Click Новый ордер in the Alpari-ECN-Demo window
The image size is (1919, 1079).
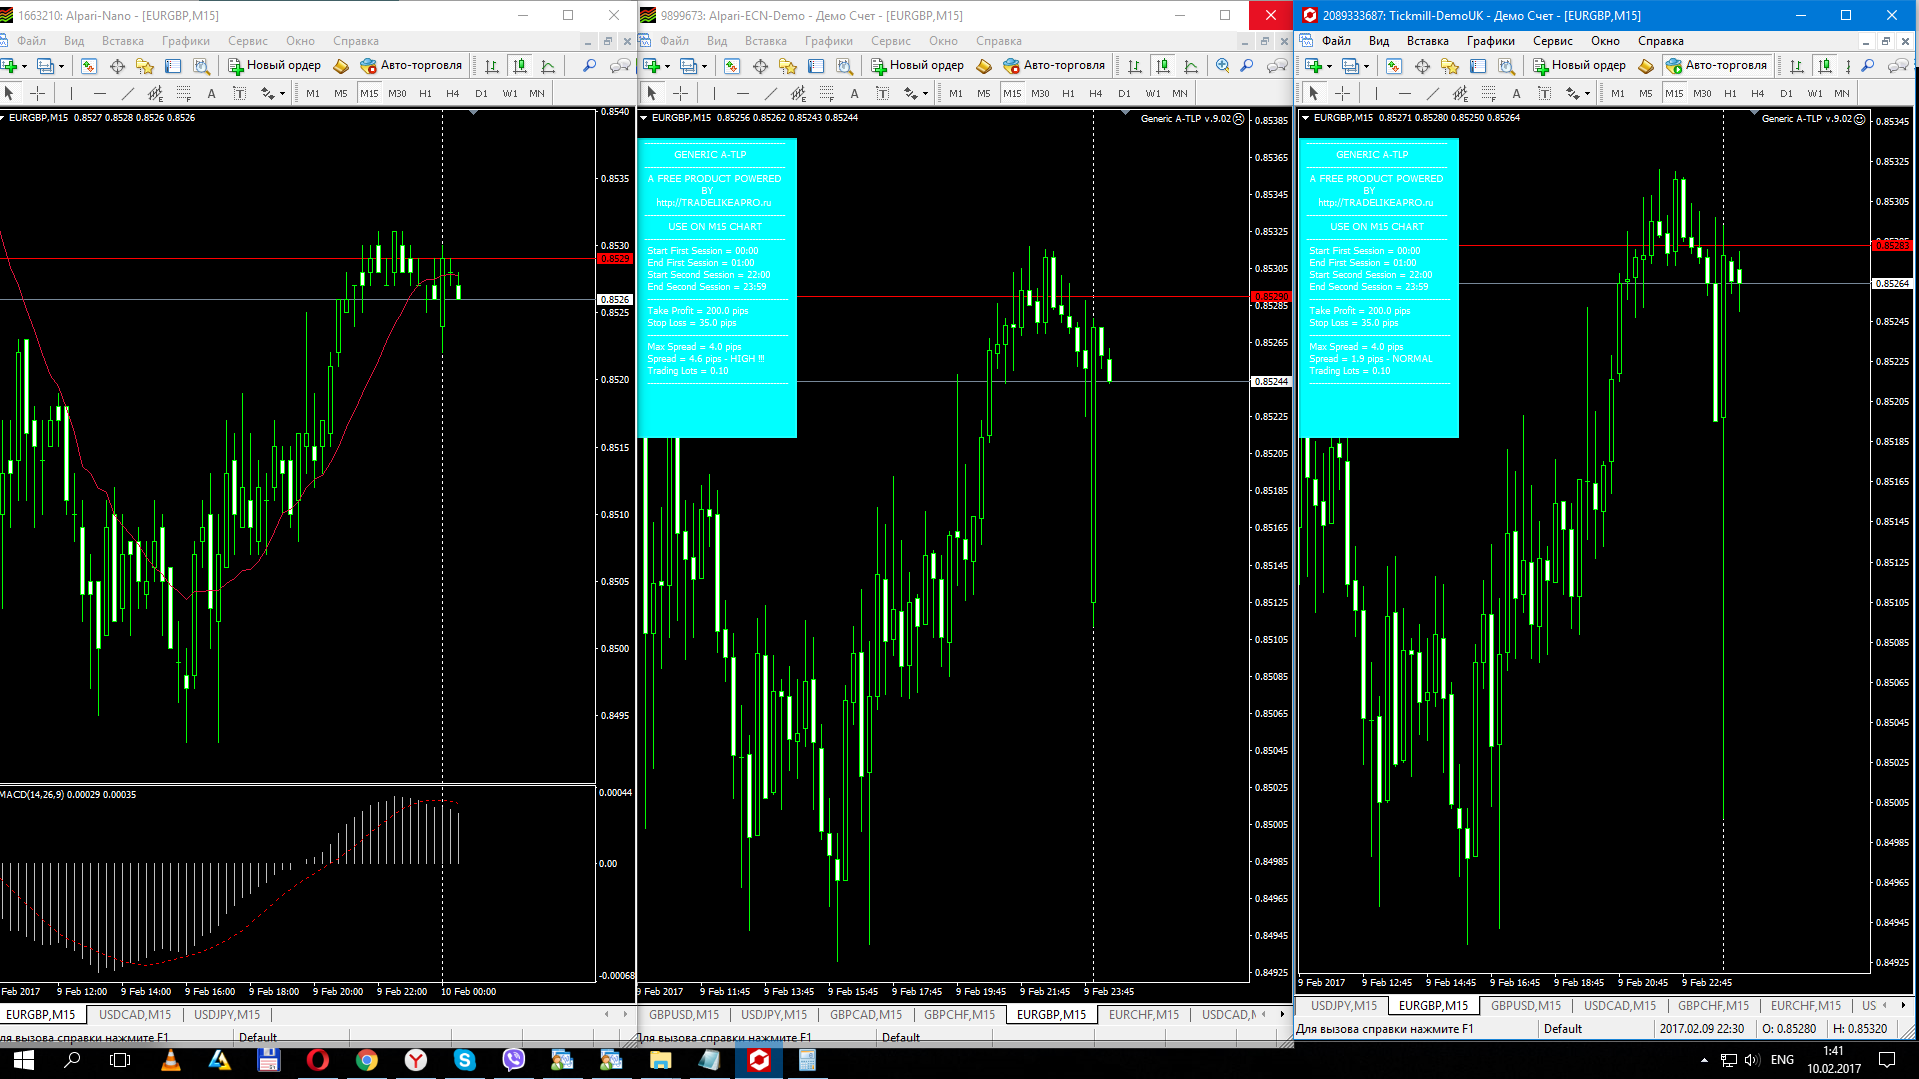coord(918,66)
